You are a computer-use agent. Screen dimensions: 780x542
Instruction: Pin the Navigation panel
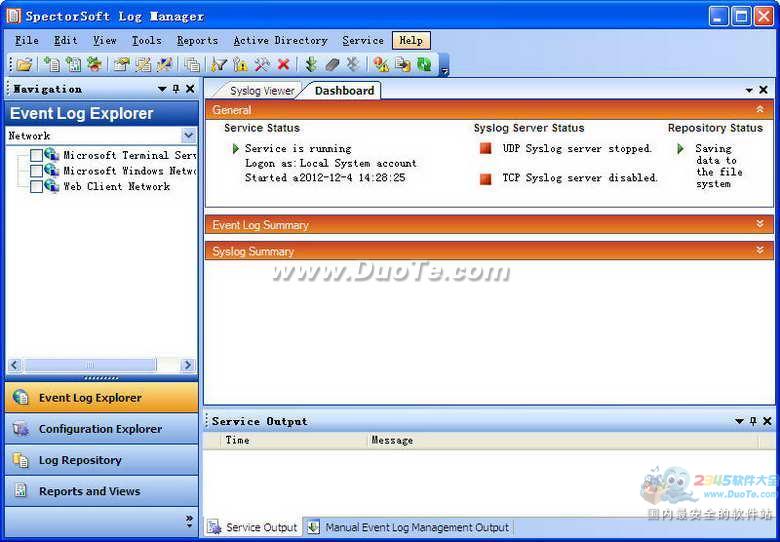(x=176, y=89)
